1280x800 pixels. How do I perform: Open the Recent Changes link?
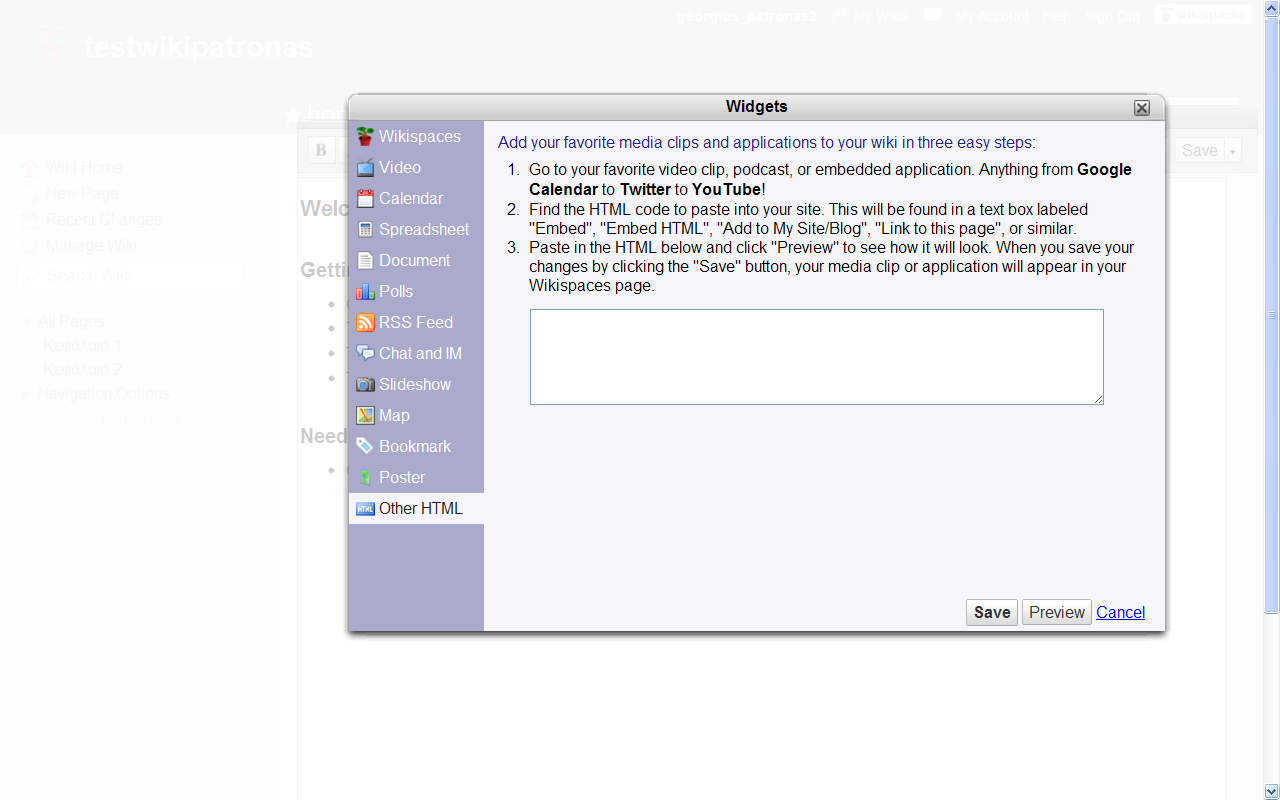coord(103,219)
